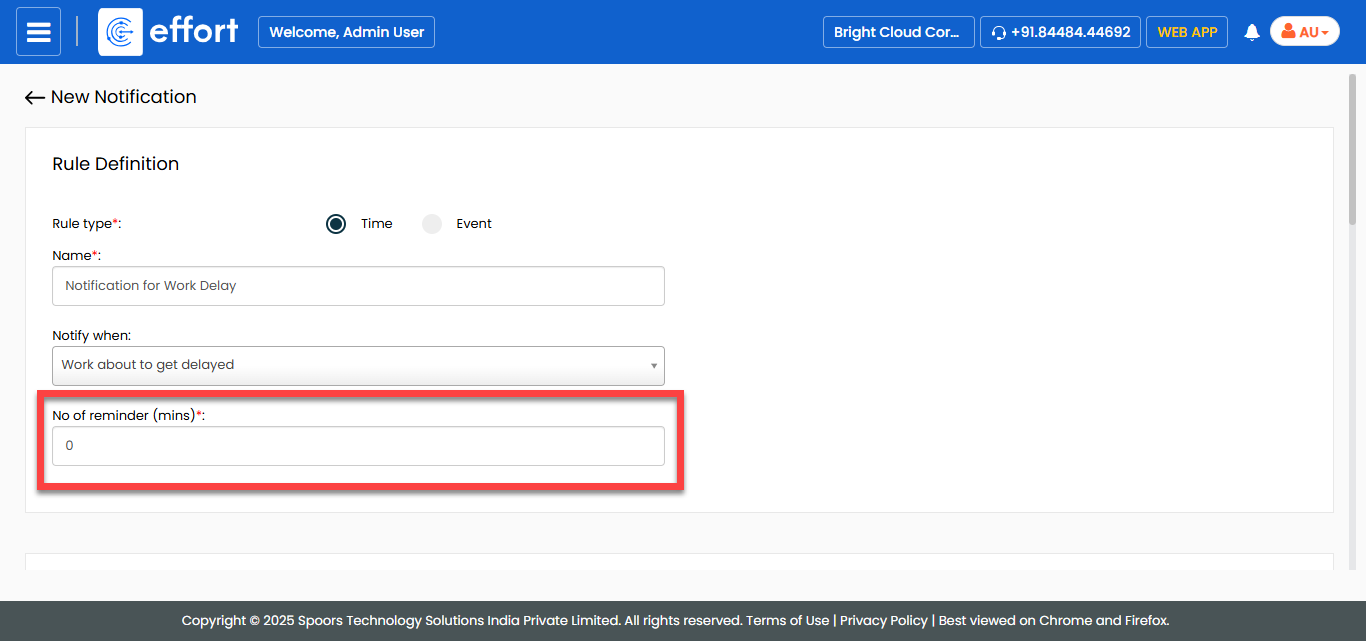1366x641 pixels.
Task: Click the page's vertical scrollbar
Action: 1352,150
